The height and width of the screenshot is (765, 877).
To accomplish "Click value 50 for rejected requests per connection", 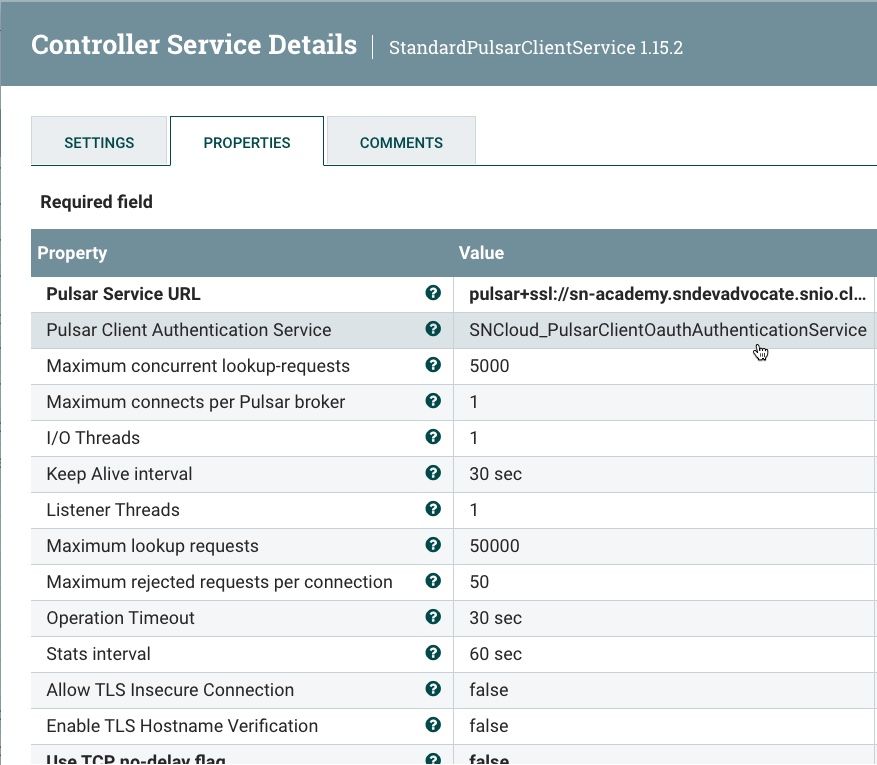I will [479, 582].
